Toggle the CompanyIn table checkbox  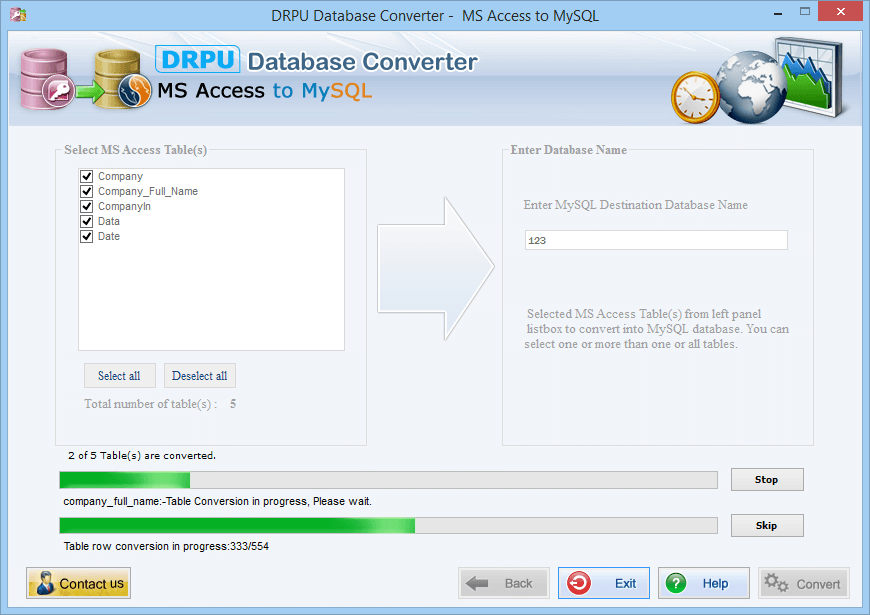click(87, 206)
